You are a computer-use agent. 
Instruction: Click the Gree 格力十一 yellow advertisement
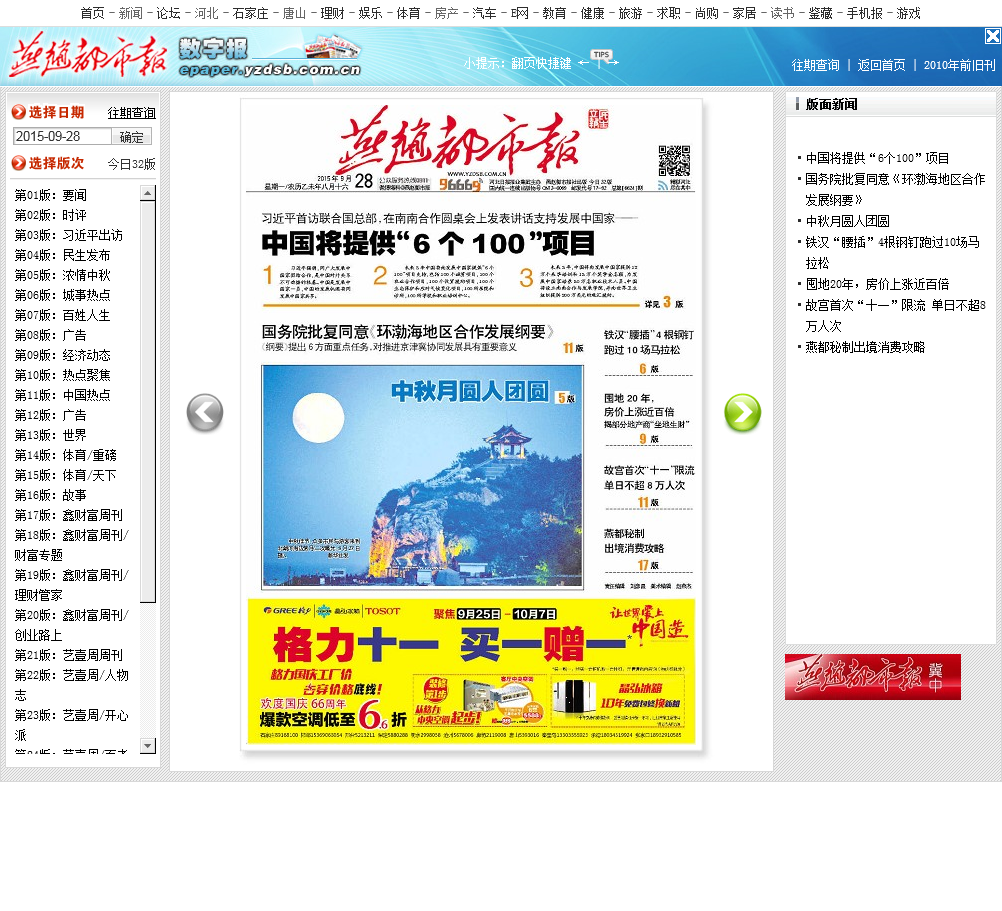(471, 672)
